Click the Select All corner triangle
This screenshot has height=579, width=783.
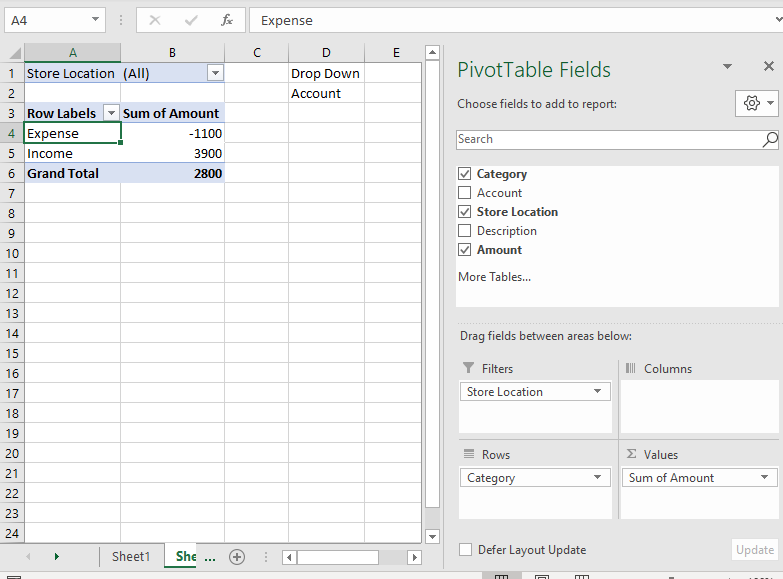click(15, 53)
